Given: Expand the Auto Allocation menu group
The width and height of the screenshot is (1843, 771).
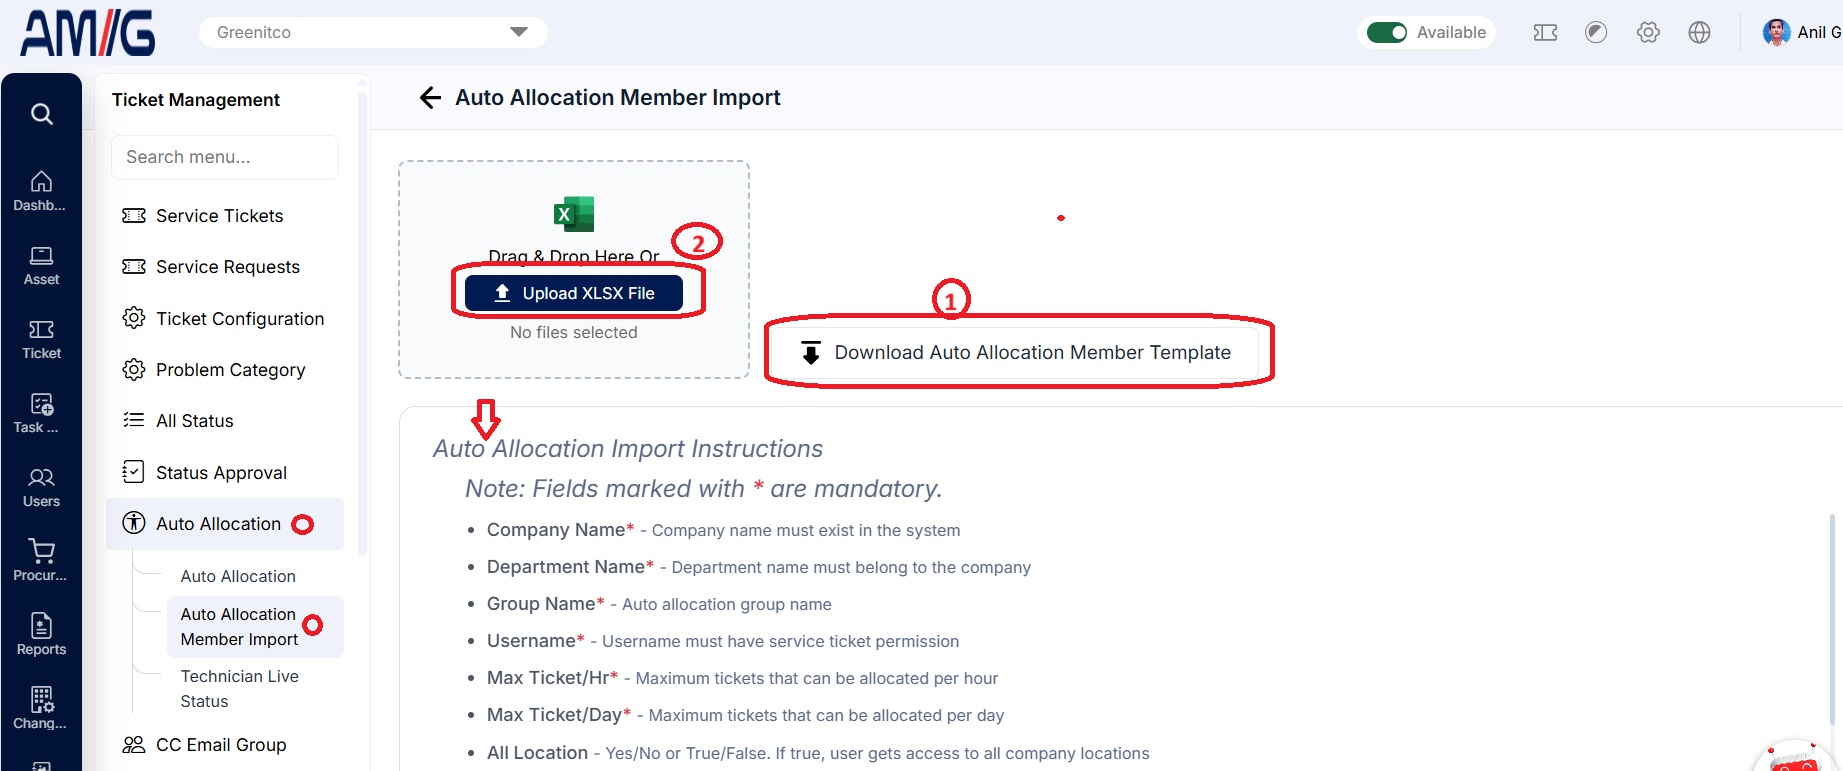Looking at the screenshot, I should (x=225, y=524).
